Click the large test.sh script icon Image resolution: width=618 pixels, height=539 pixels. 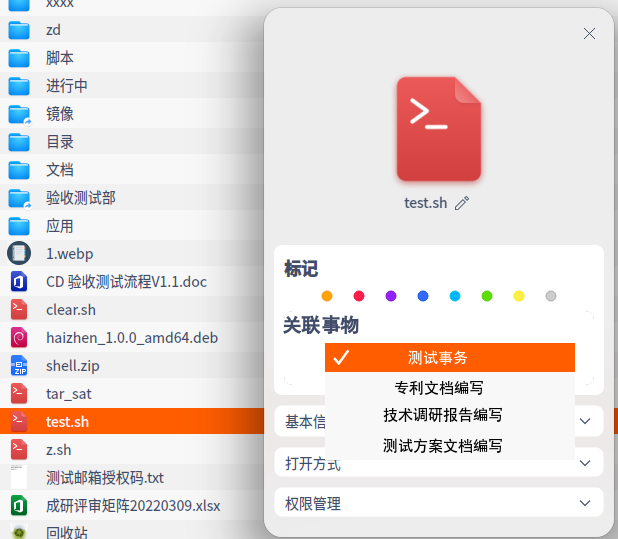click(x=438, y=129)
